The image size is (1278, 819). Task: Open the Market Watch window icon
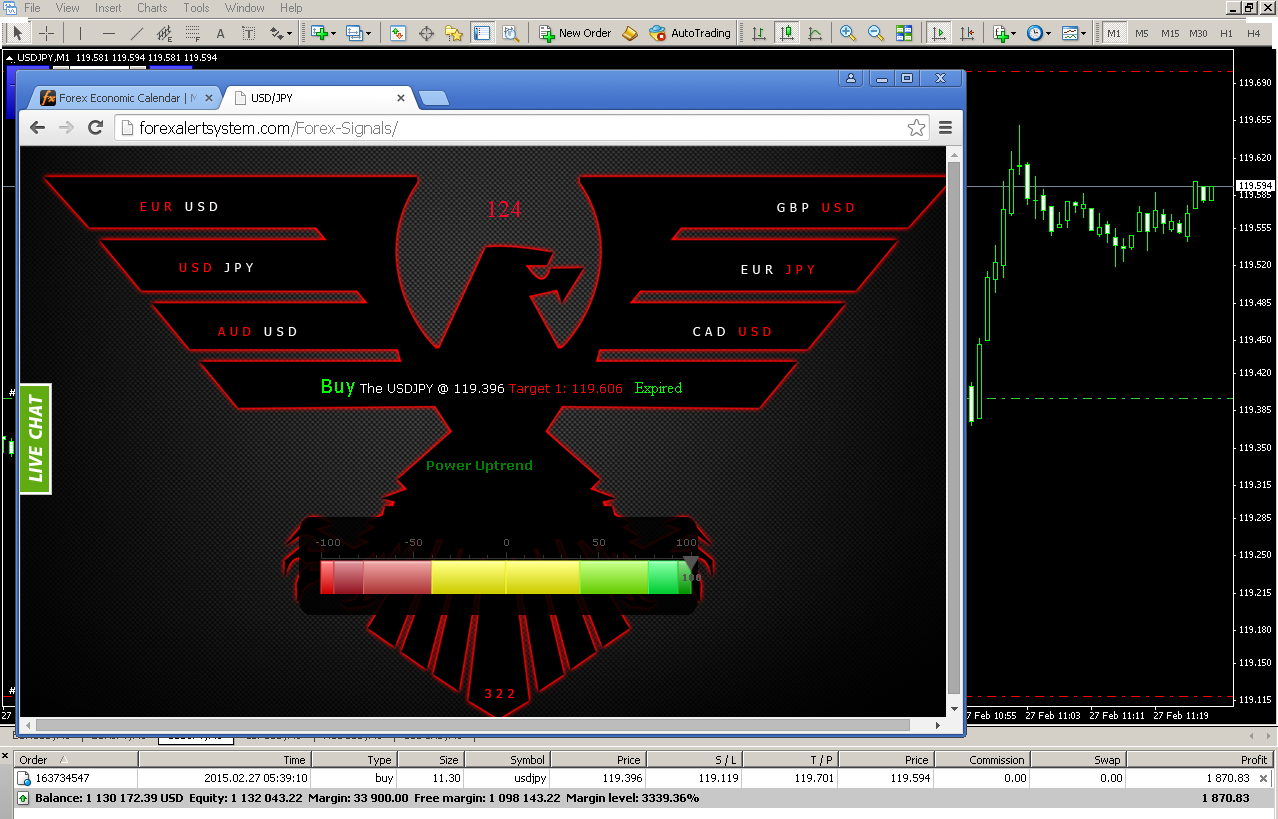tap(398, 33)
